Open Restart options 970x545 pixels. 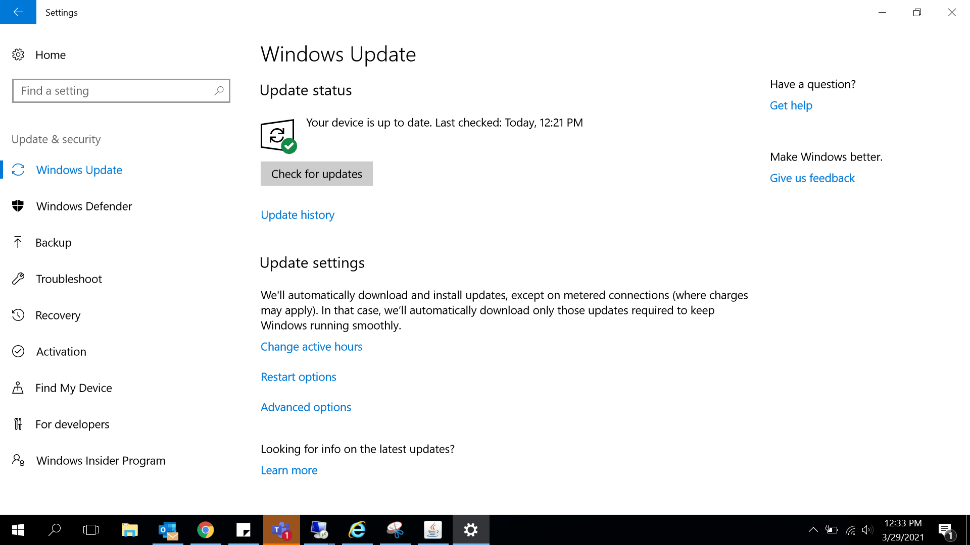coord(298,377)
